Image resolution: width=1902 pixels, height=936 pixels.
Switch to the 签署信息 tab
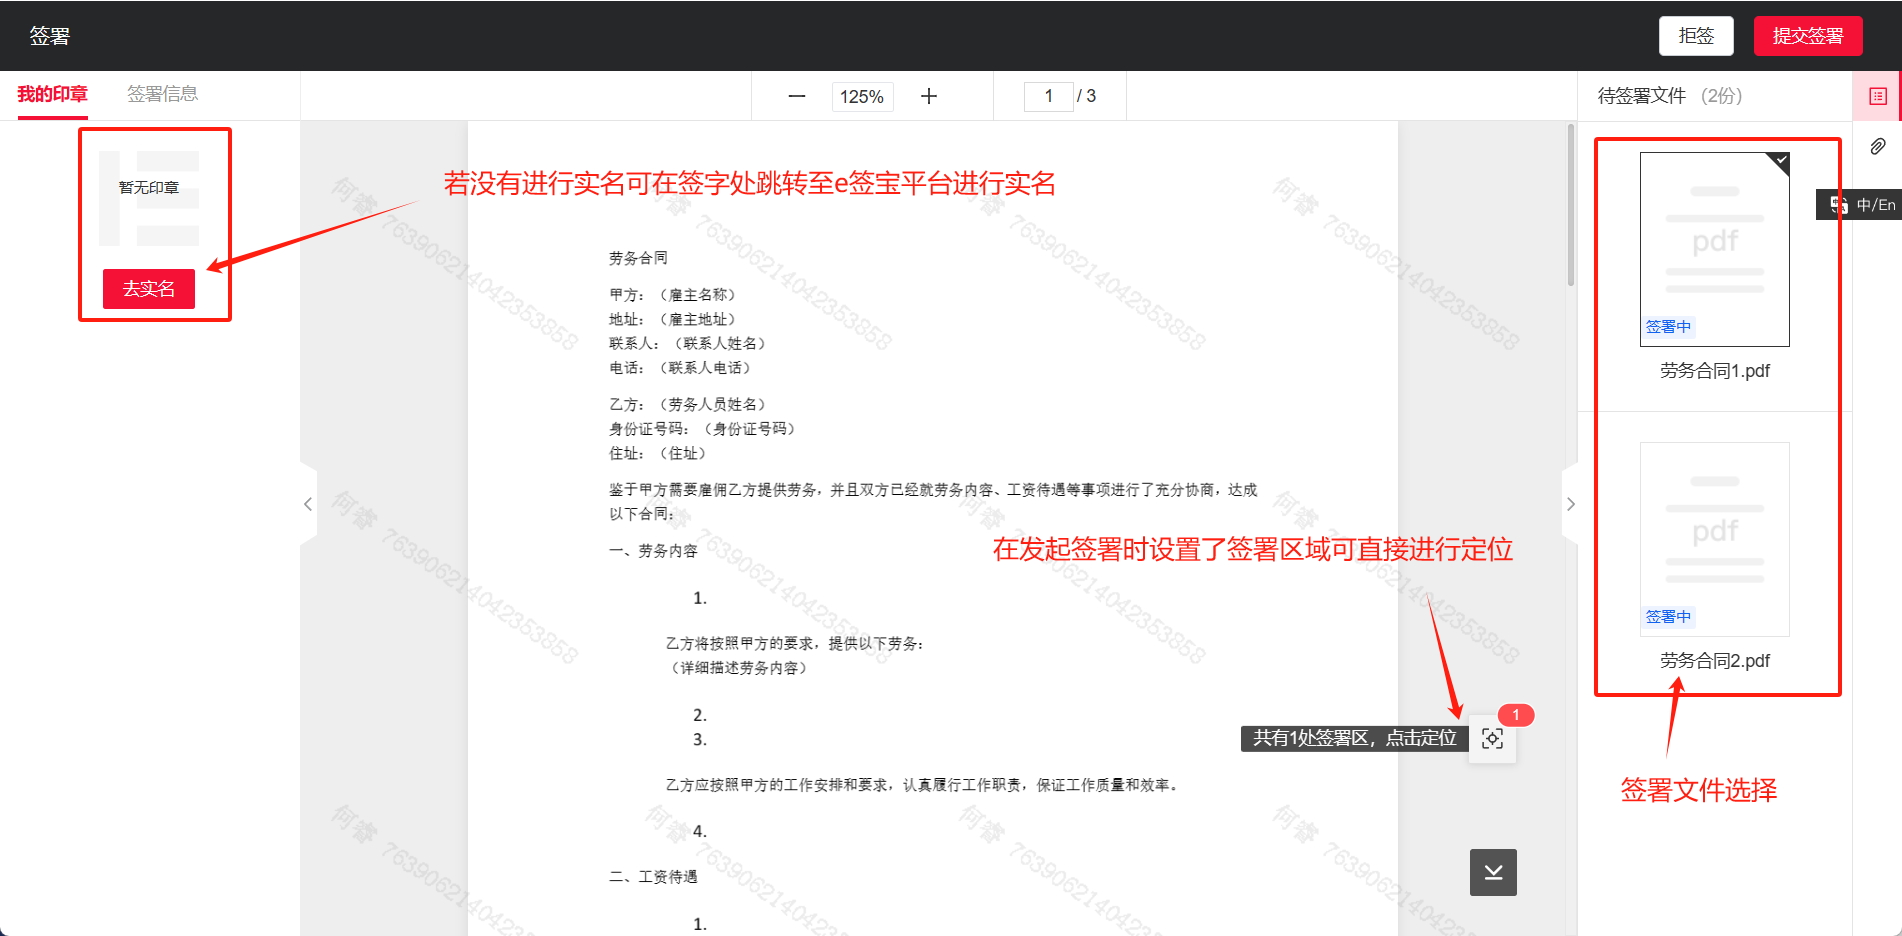(x=162, y=94)
